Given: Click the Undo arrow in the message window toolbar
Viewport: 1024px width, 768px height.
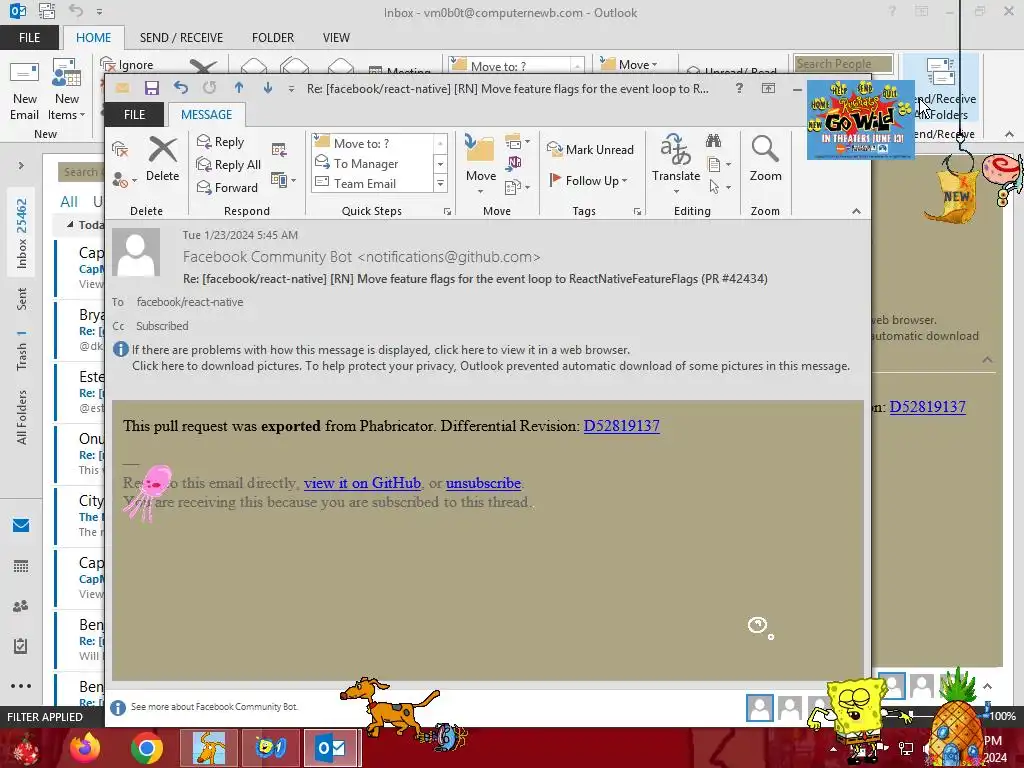Looking at the screenshot, I should 181,88.
